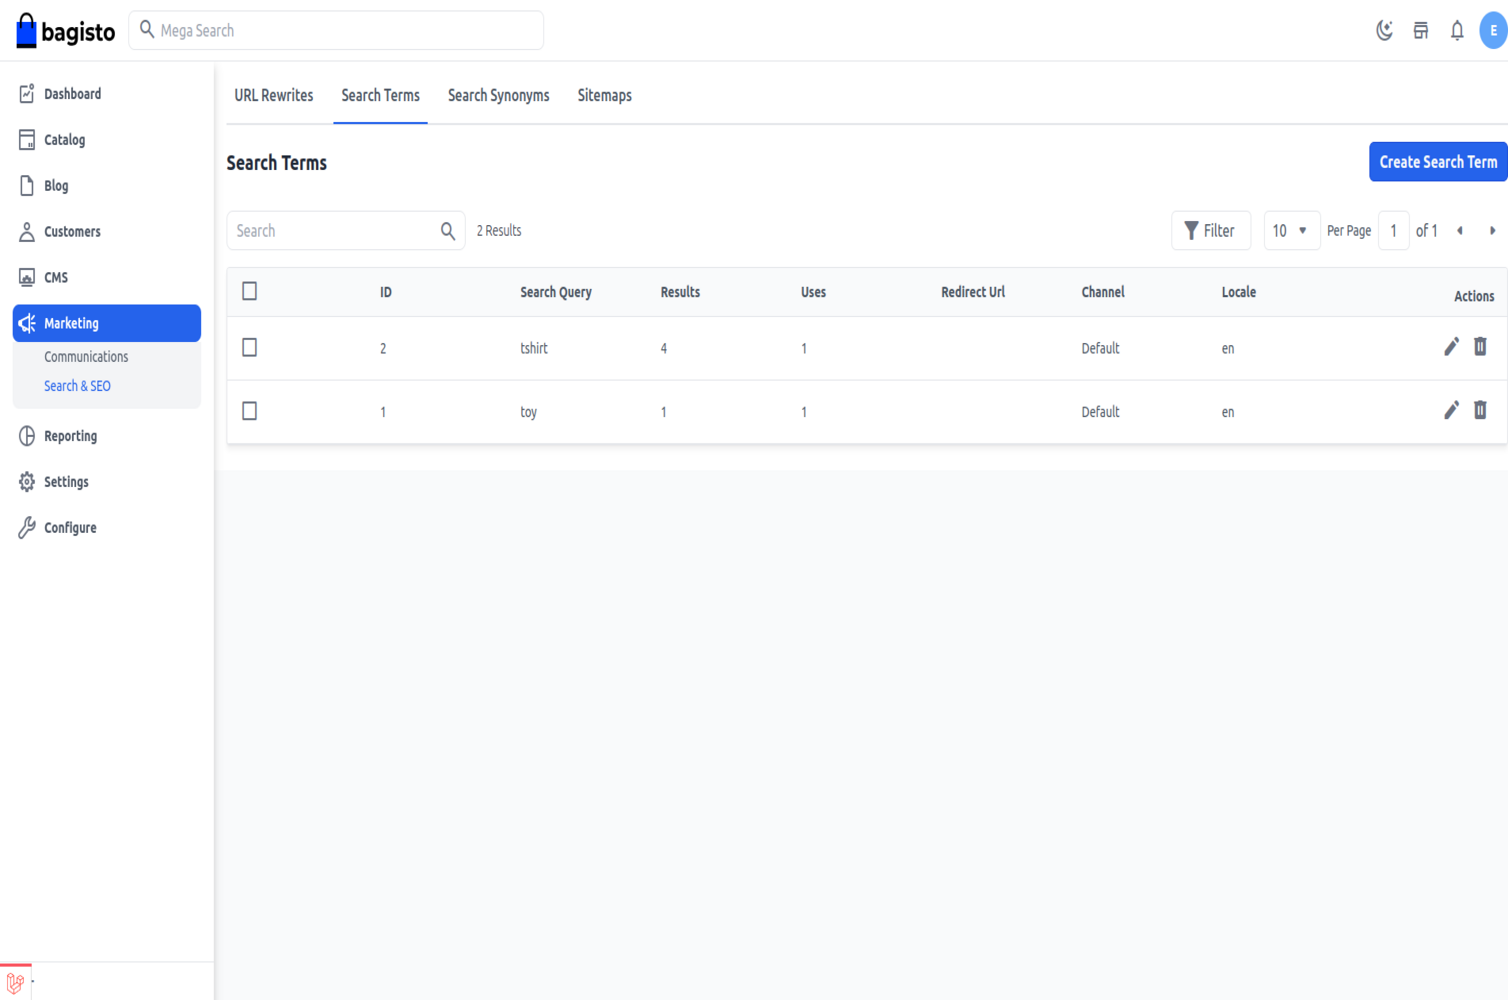Select all rows with header checkbox
Screen dimensions: 1508x1000
coord(250,291)
